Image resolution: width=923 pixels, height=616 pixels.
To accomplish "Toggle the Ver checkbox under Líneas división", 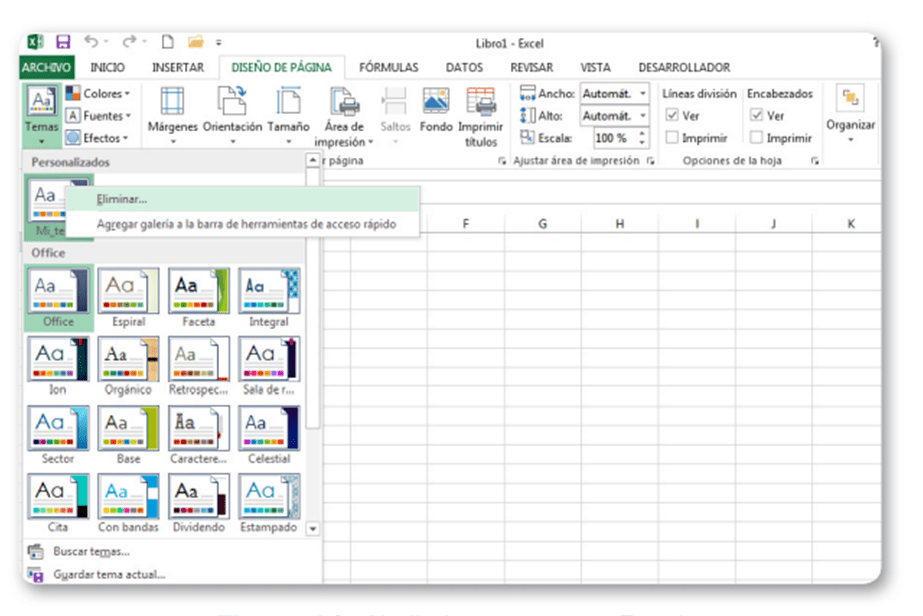I will click(x=673, y=116).
